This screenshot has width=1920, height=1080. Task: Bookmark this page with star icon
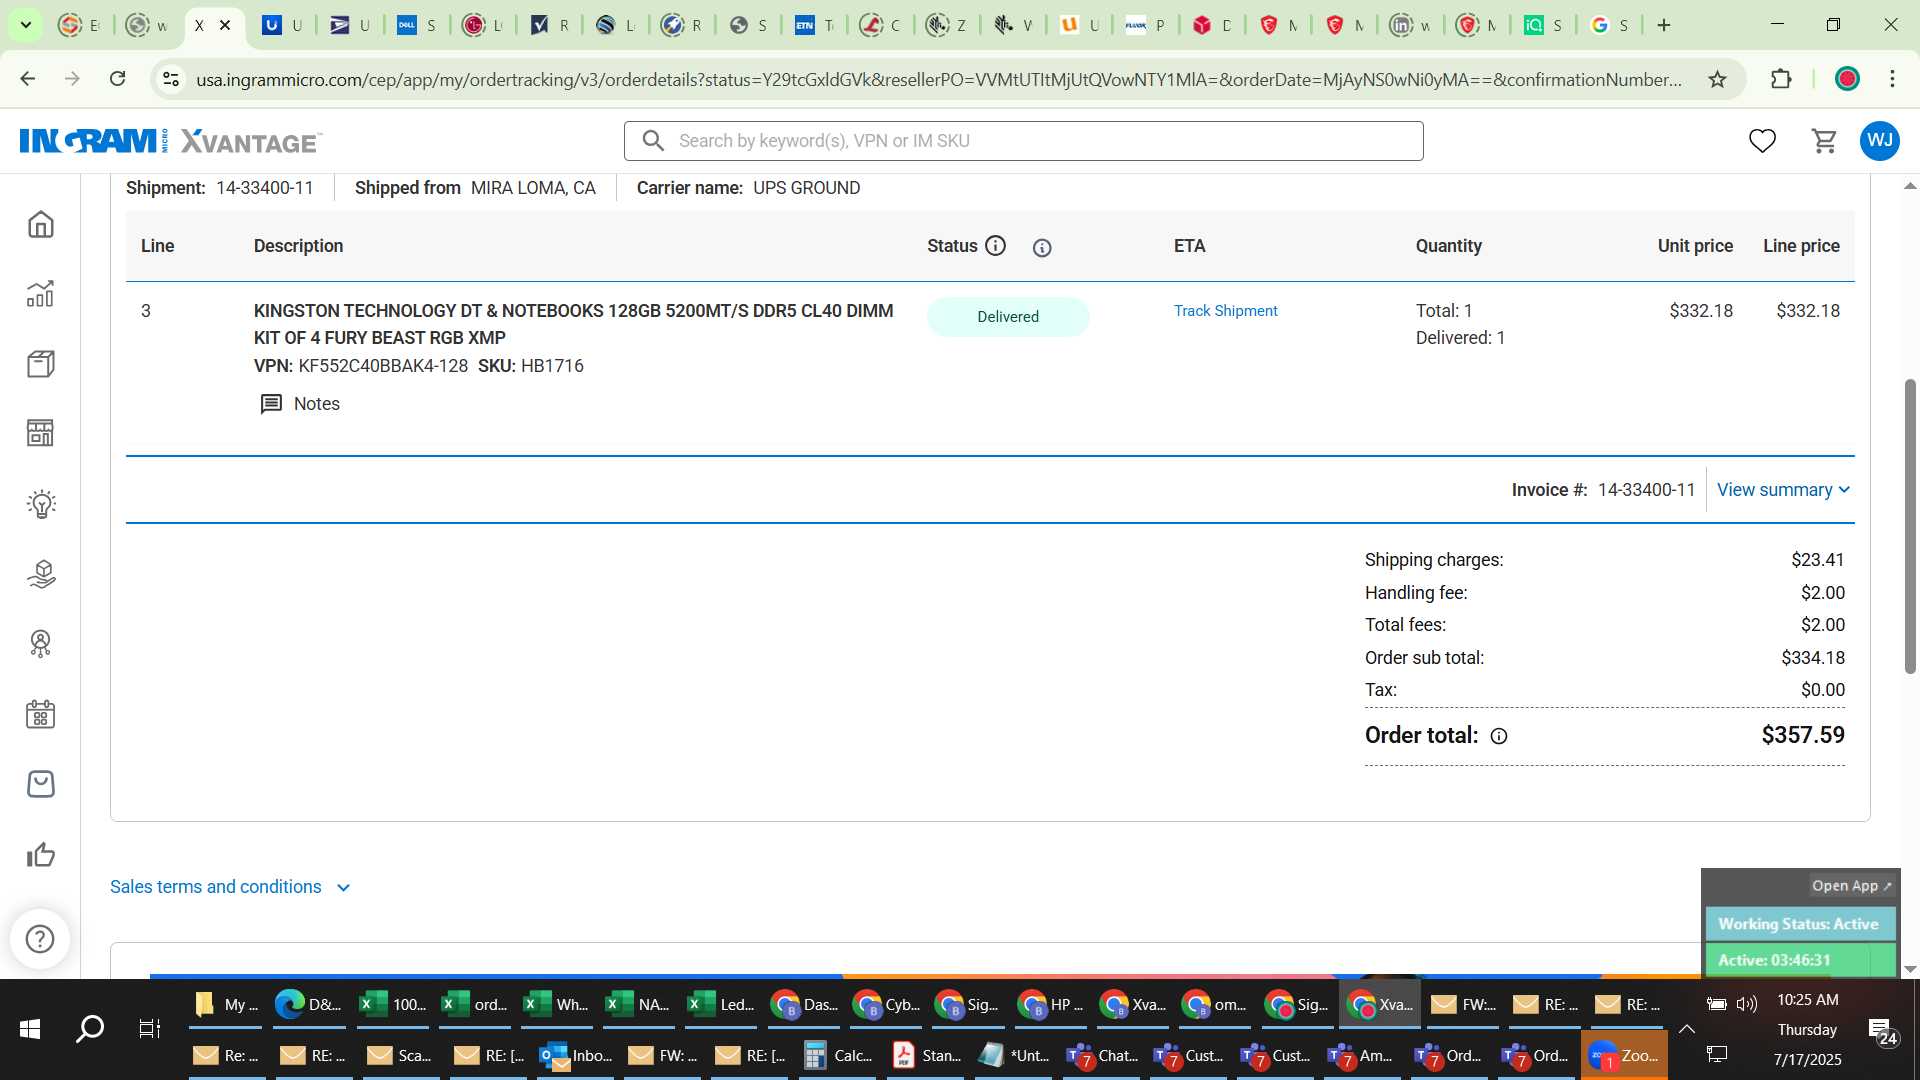tap(1717, 79)
